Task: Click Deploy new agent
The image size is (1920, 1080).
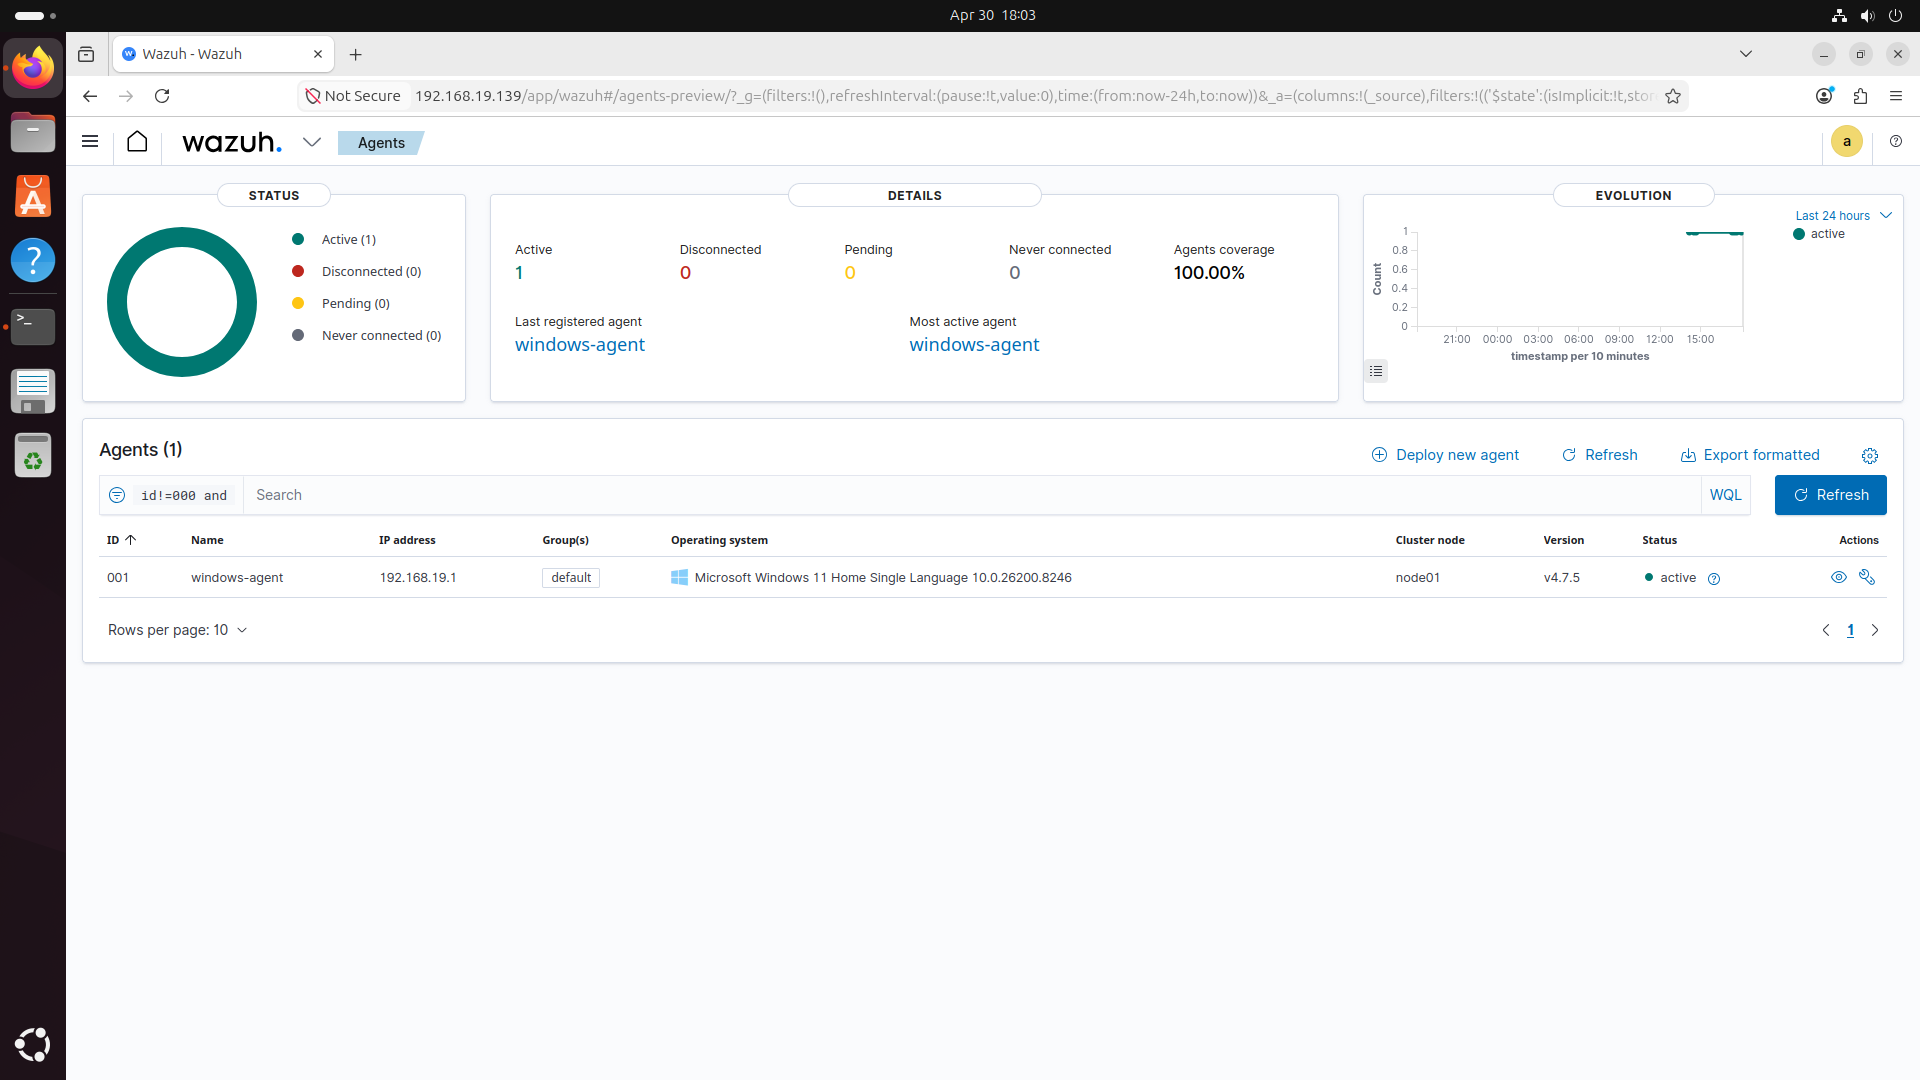Action: (1445, 455)
